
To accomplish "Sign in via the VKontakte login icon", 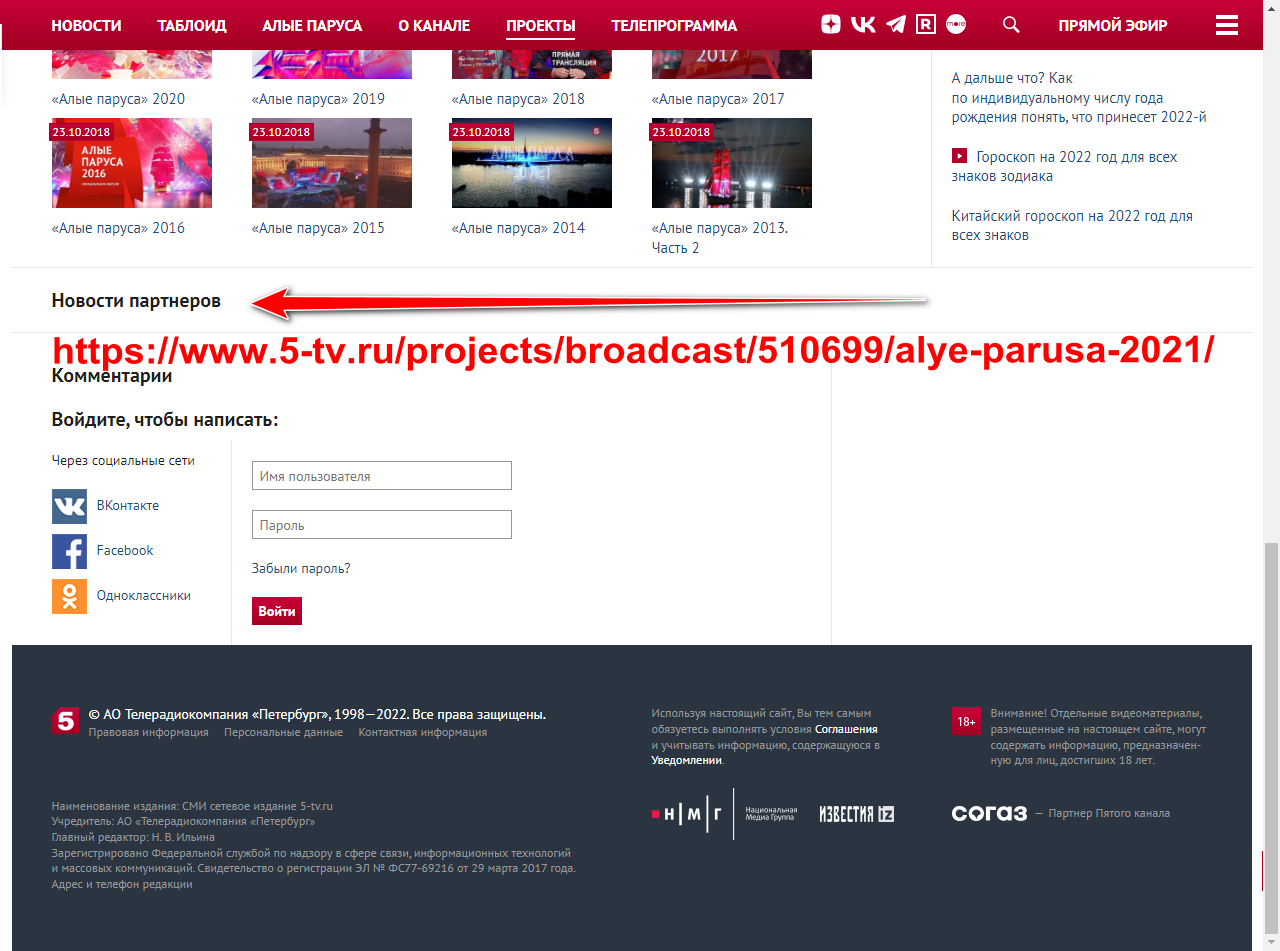I will (x=68, y=506).
